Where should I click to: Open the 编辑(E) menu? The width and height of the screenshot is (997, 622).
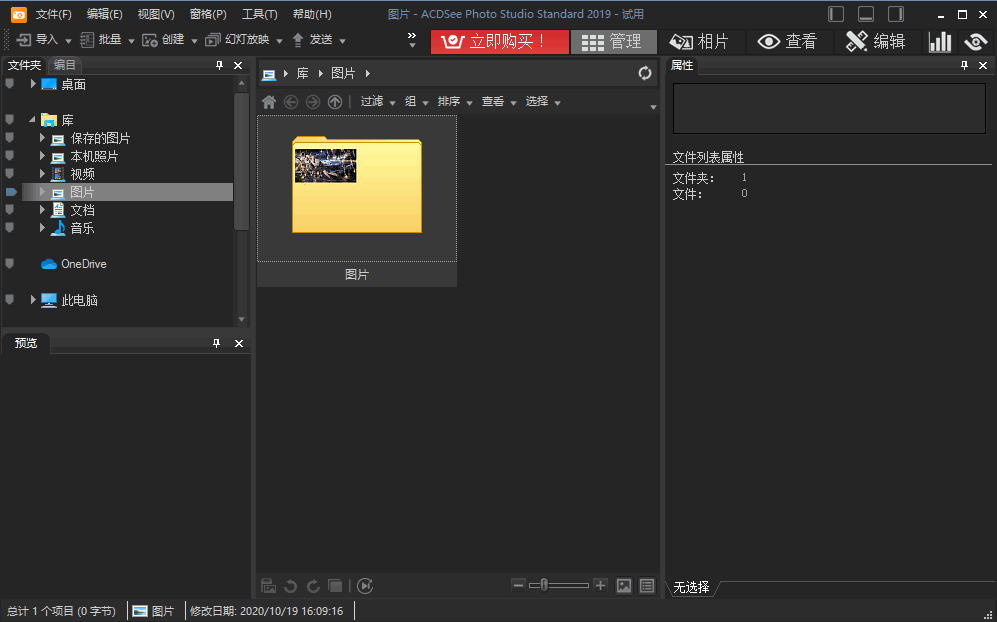click(104, 14)
